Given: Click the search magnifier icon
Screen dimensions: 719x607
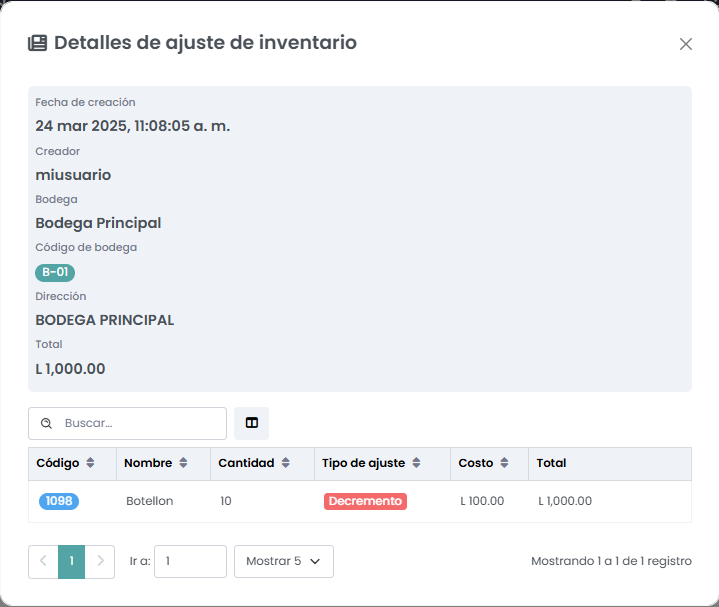Looking at the screenshot, I should point(46,423).
